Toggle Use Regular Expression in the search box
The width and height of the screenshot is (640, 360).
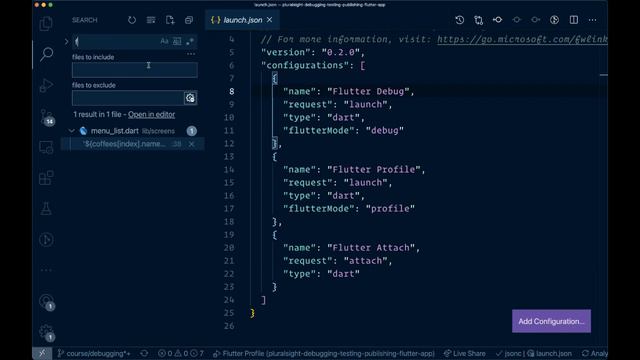pyautogui.click(x=190, y=41)
